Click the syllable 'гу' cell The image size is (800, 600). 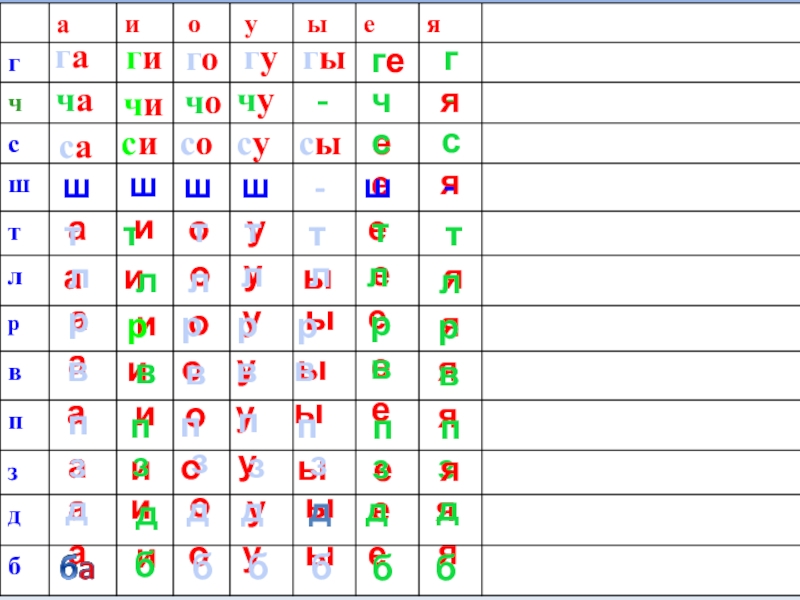click(261, 62)
